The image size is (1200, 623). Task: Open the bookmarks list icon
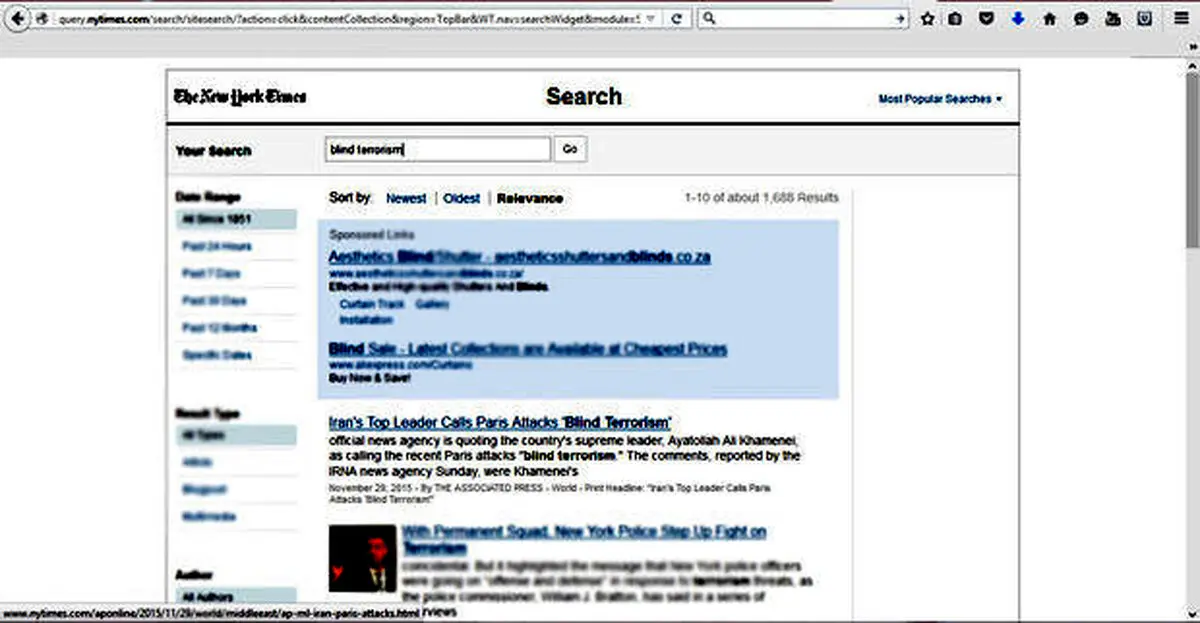coord(957,19)
